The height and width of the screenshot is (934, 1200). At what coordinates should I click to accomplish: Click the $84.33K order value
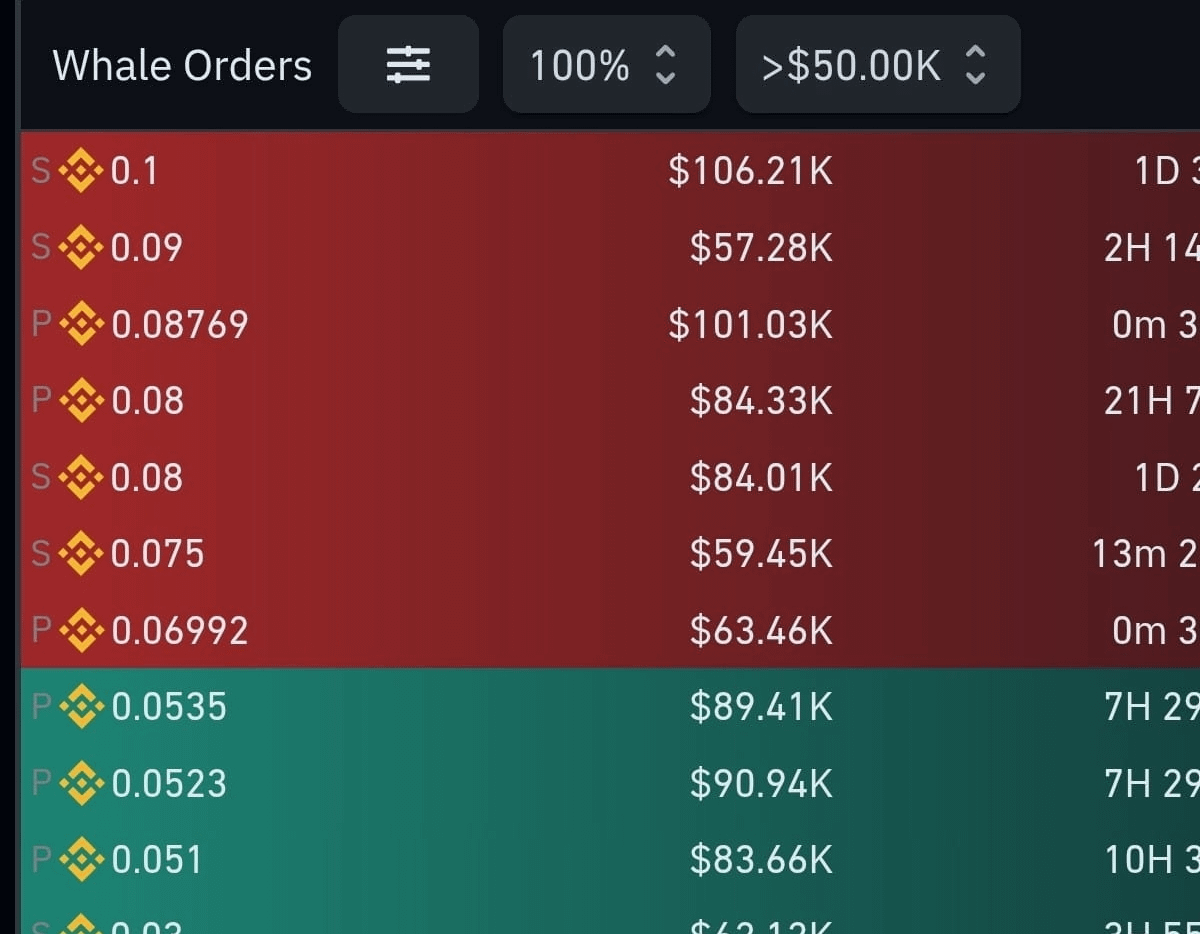761,401
